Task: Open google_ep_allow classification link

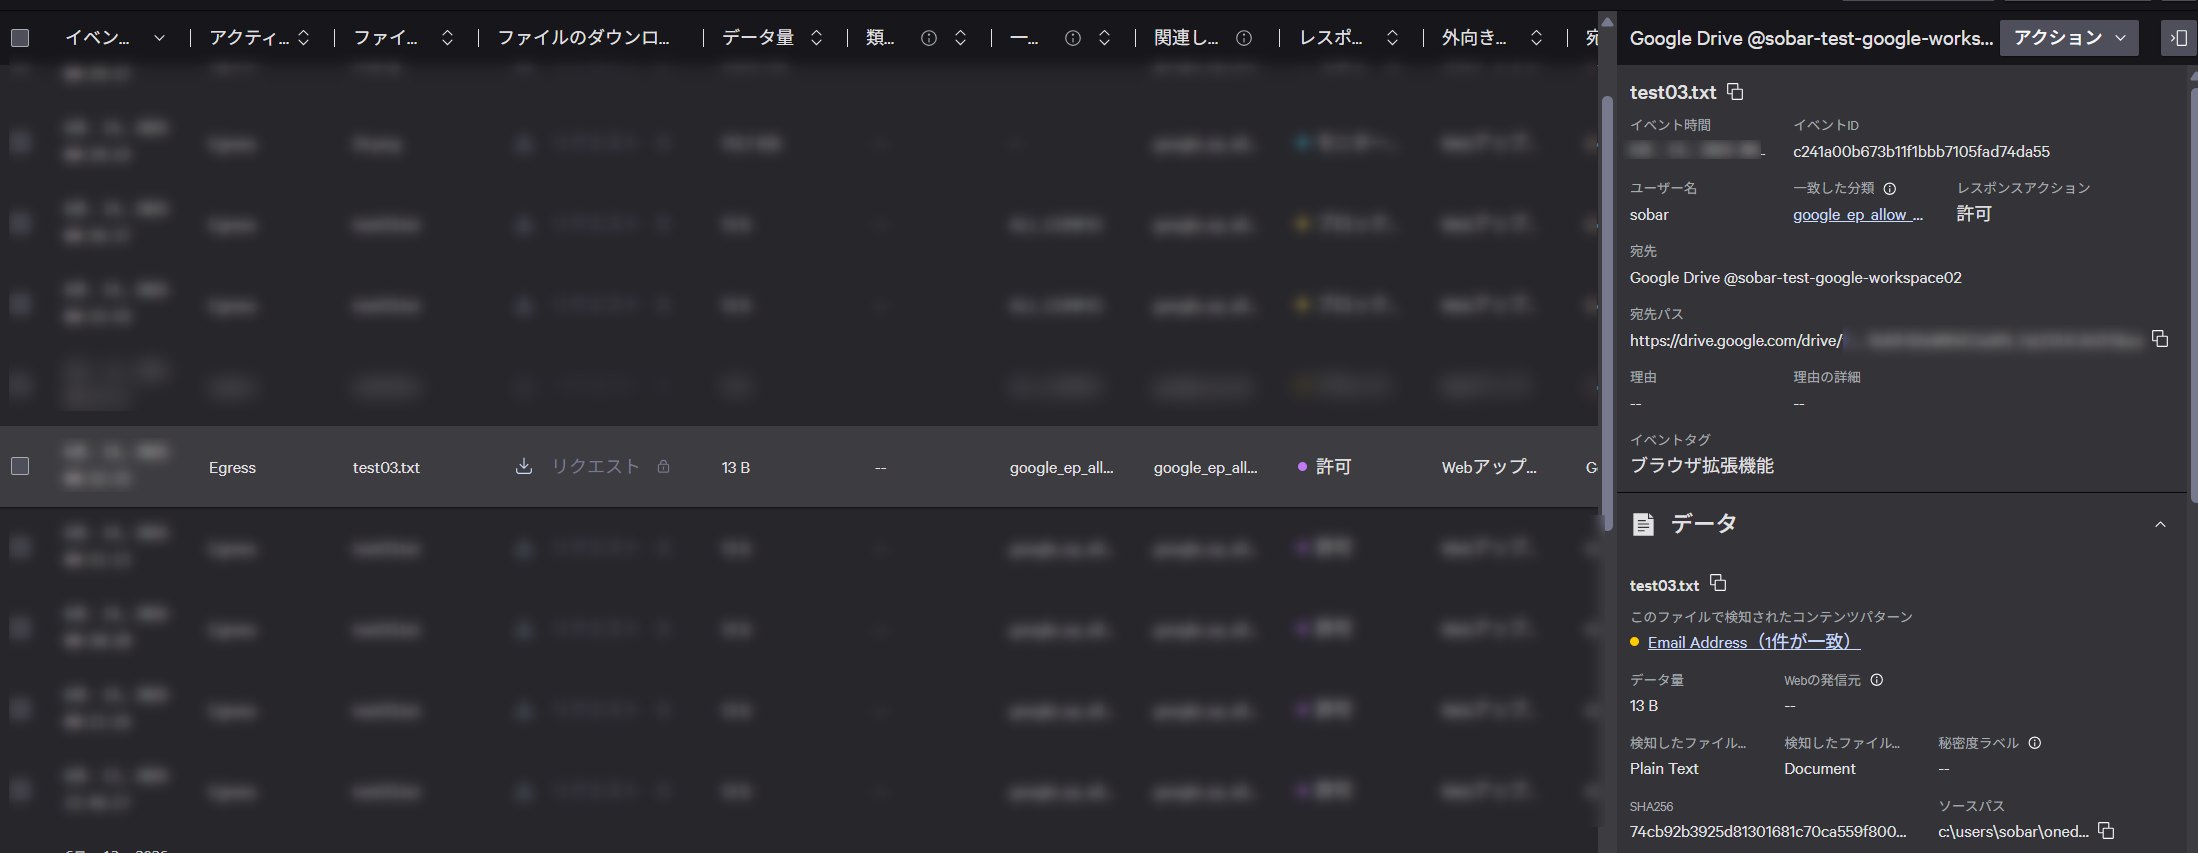Action: pyautogui.click(x=1857, y=214)
